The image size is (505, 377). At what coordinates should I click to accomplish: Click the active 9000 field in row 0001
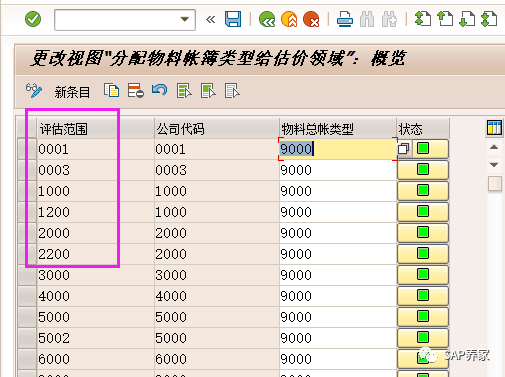338,149
